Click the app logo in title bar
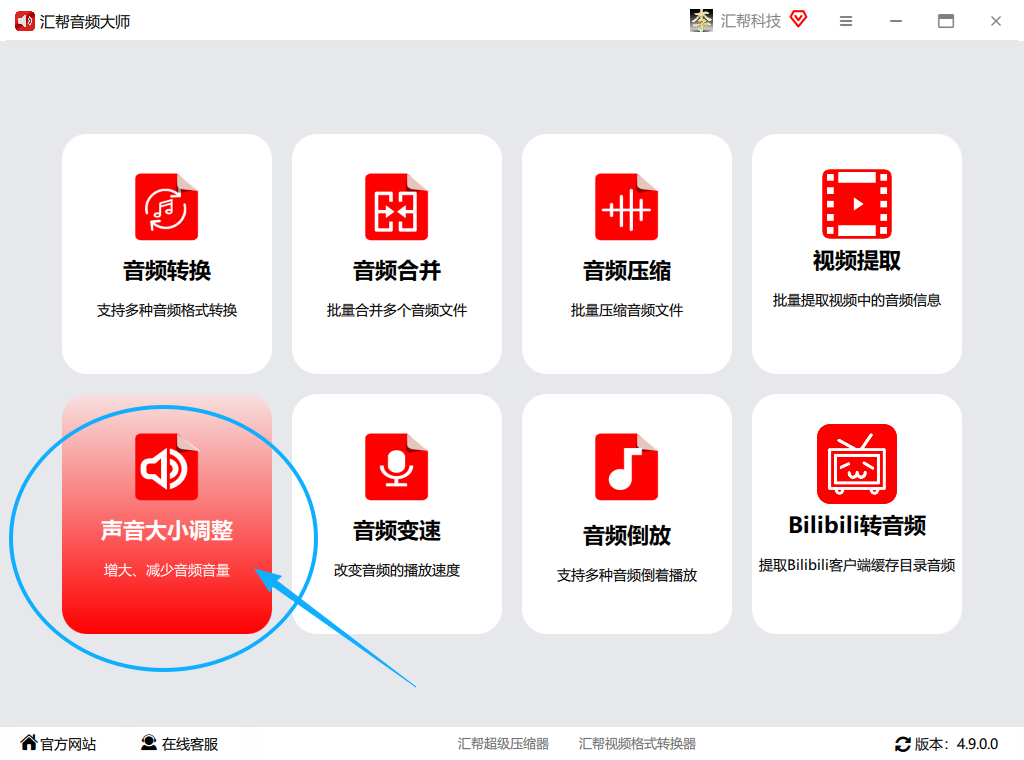This screenshot has height=760, width=1024. pyautogui.click(x=25, y=22)
